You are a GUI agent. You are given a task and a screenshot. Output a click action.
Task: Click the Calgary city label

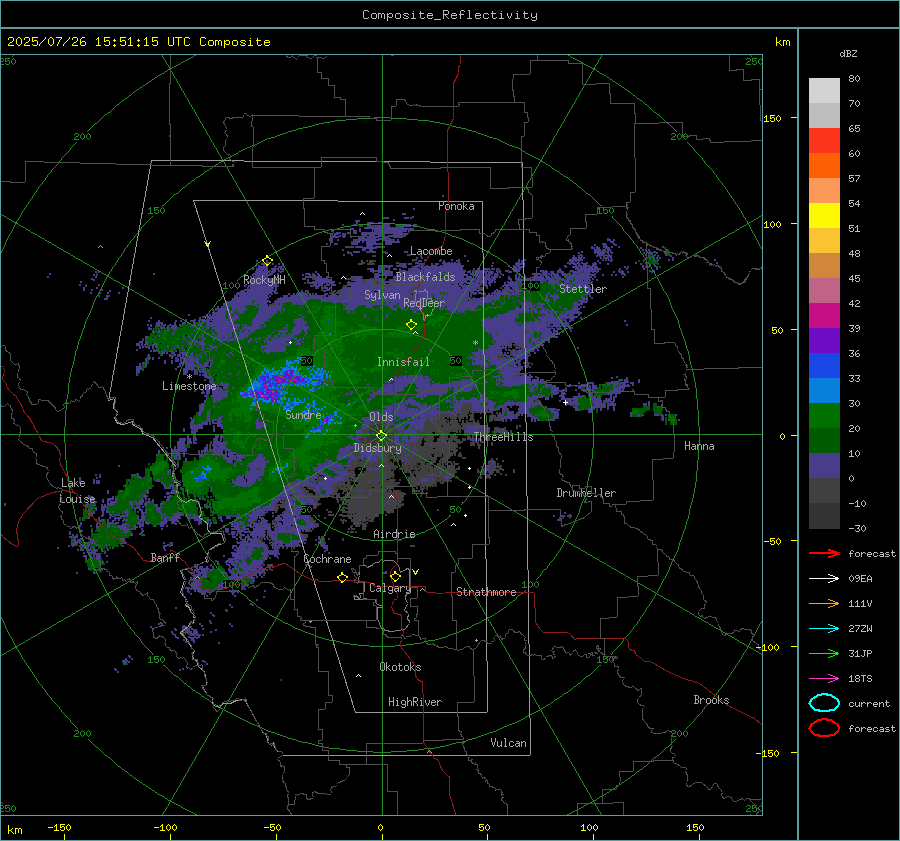(390, 588)
